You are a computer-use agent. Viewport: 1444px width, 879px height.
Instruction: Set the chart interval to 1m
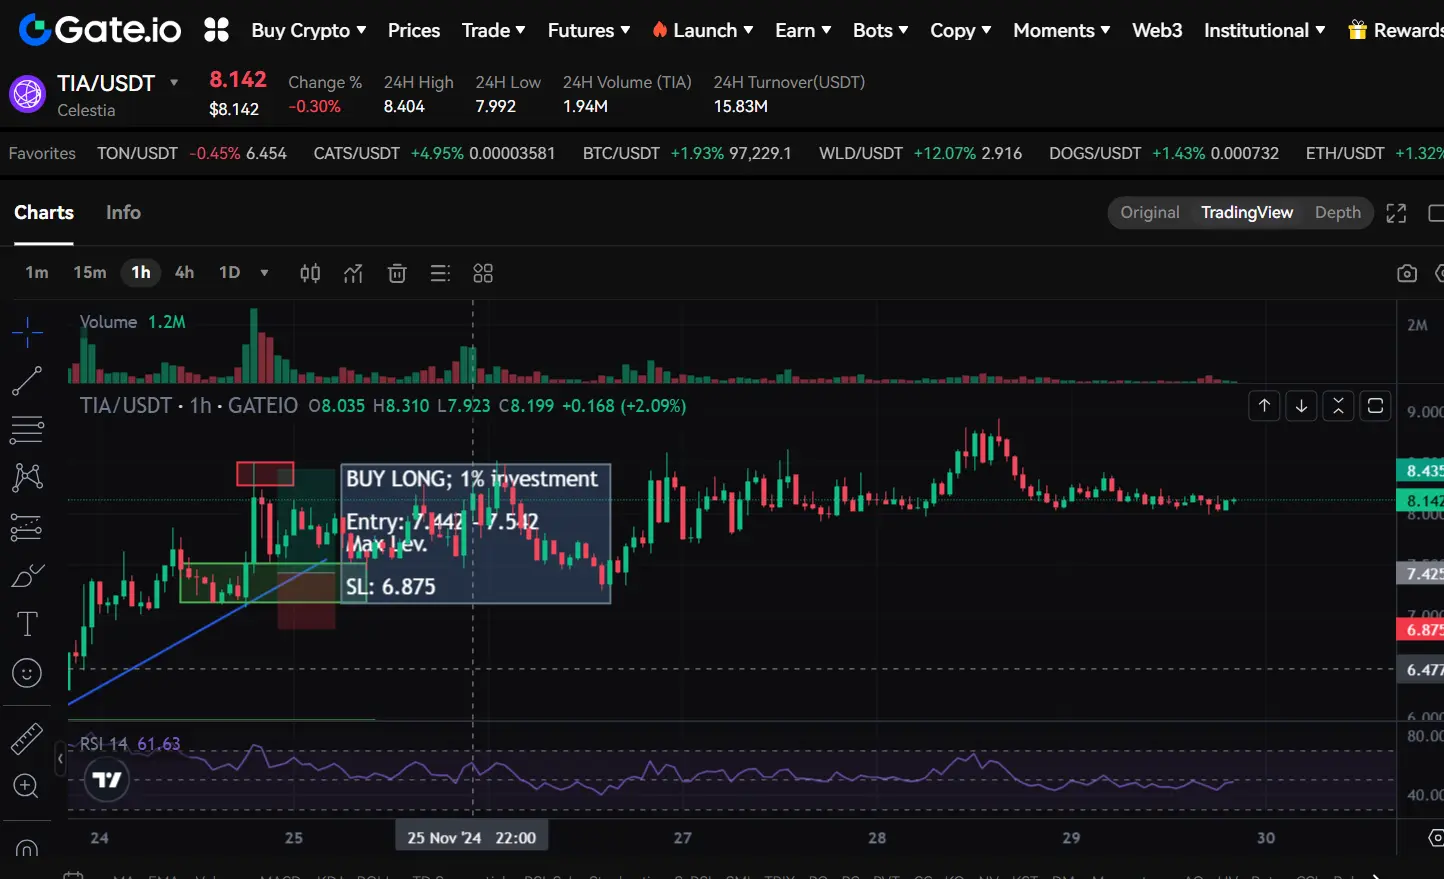37,272
